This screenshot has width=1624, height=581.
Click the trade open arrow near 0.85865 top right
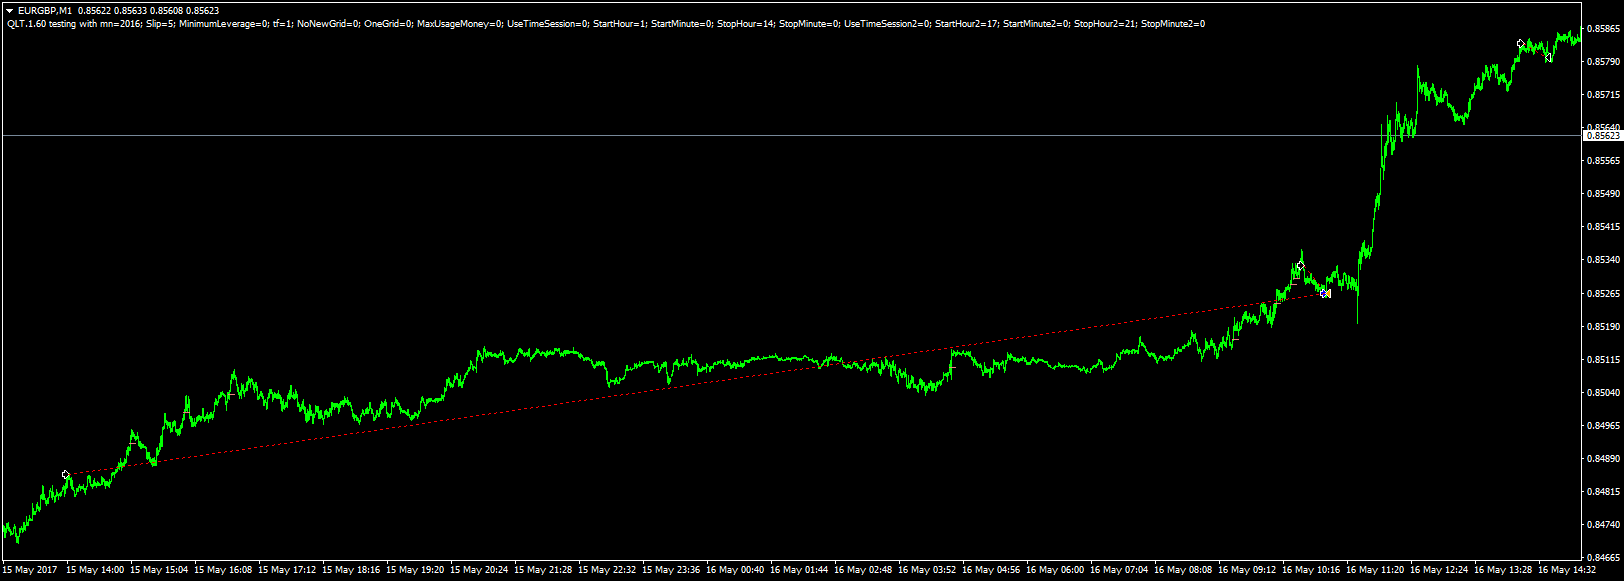click(1520, 43)
